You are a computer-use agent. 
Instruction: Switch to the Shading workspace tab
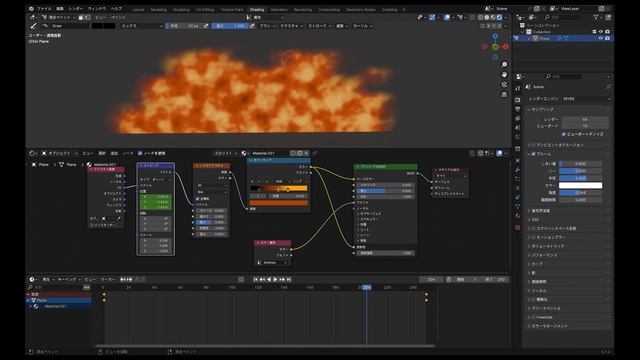click(257, 9)
